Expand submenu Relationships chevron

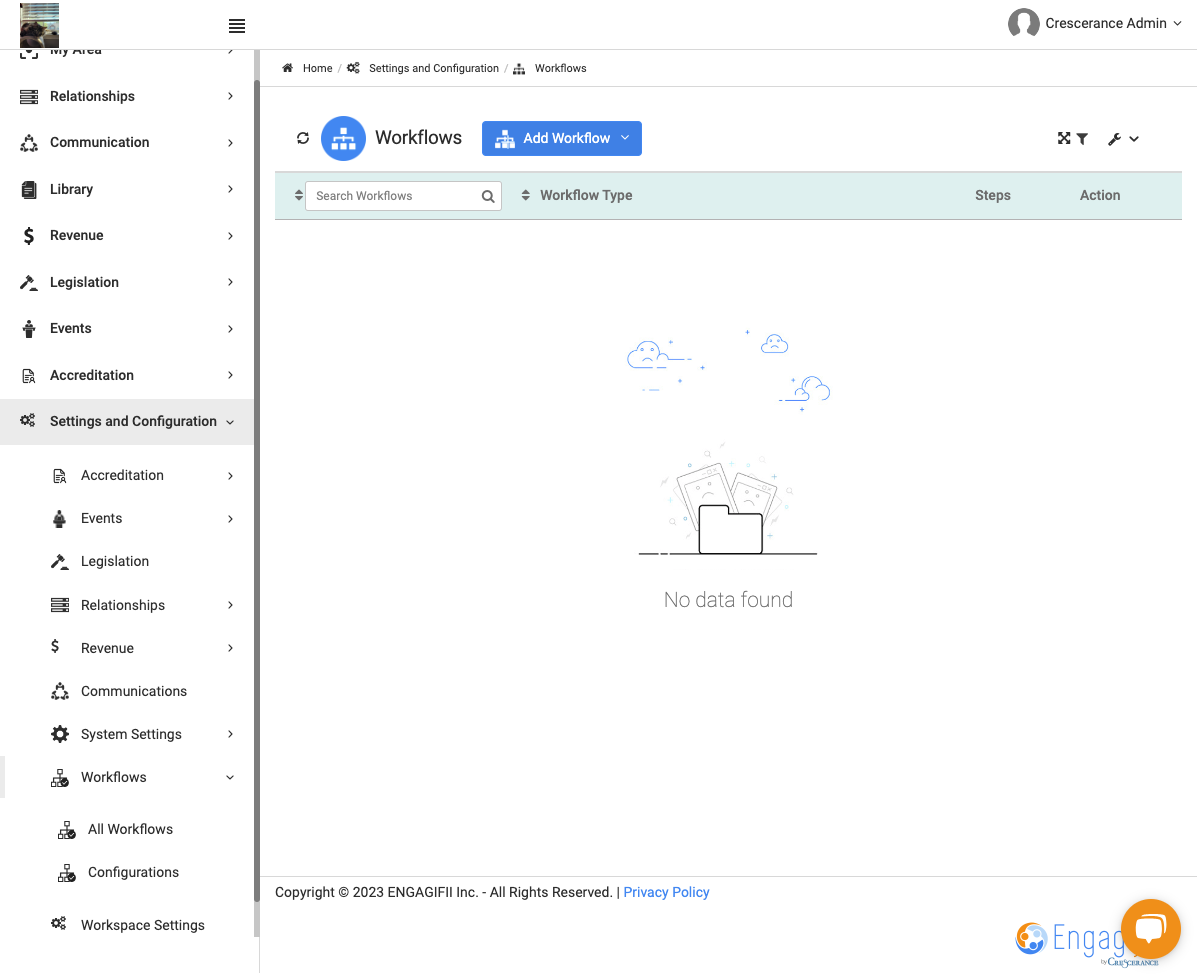[230, 605]
